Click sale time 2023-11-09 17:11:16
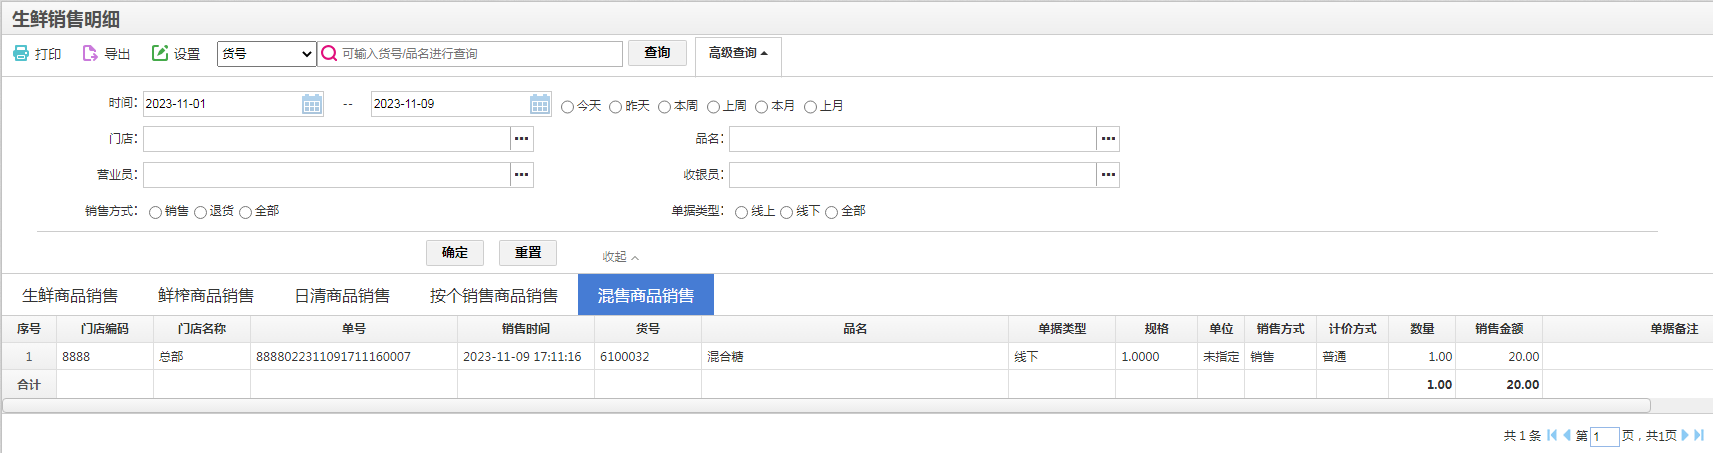The image size is (1713, 453). (x=522, y=357)
